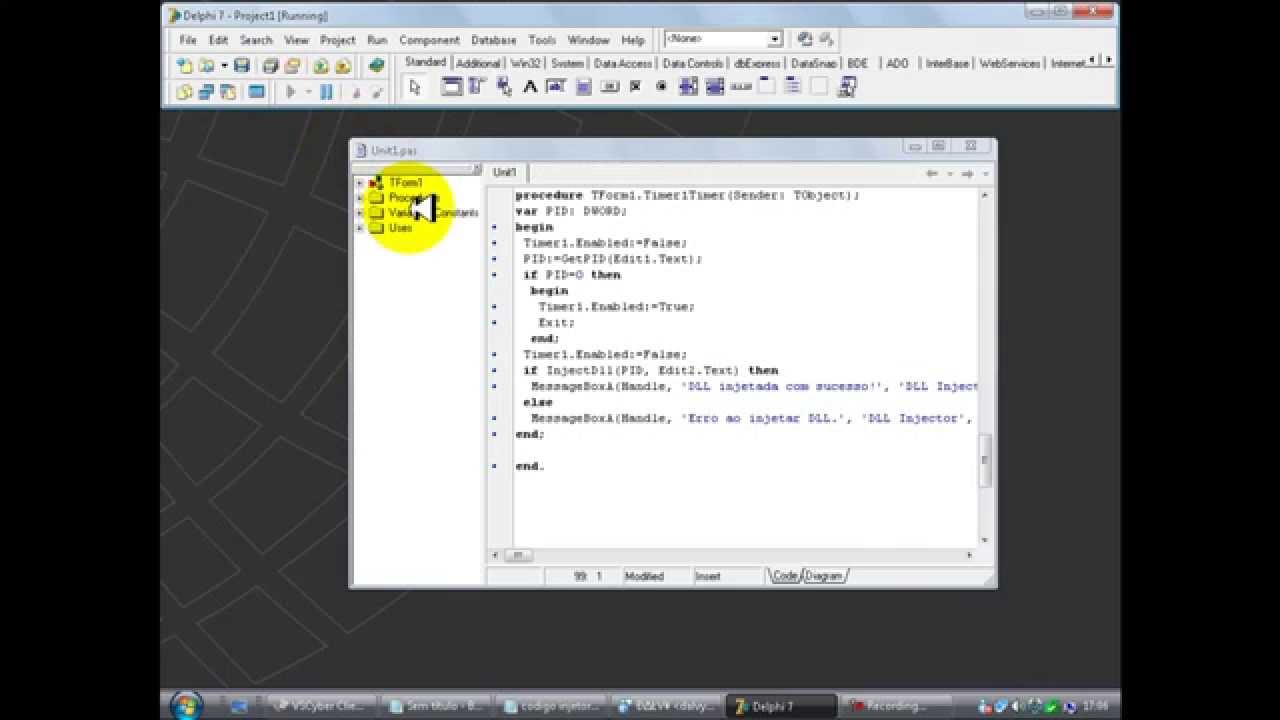Open dropdown arrow next to Open icon
Viewport: 1280px width, 720px height.
tap(224, 66)
